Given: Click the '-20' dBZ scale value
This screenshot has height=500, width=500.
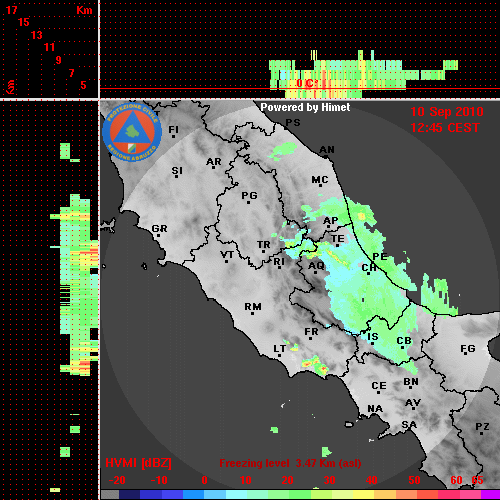Looking at the screenshot, I should [x=117, y=480].
